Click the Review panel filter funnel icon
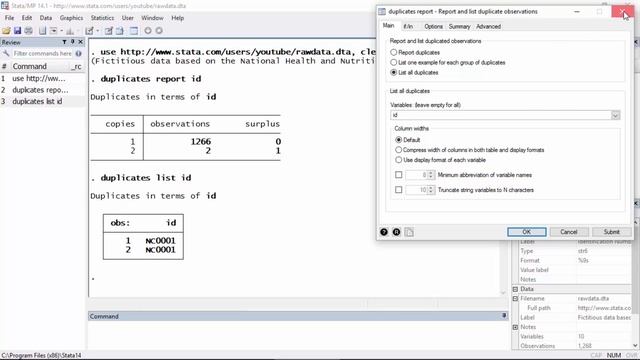 [64, 42]
